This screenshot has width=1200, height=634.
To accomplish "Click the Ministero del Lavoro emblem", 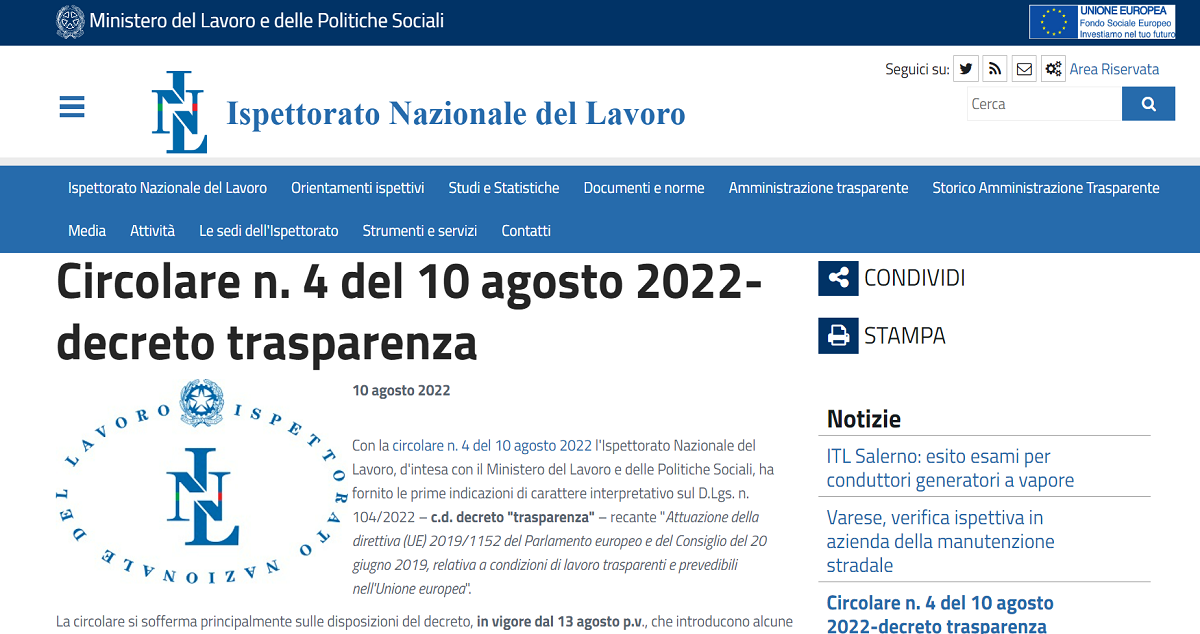I will pyautogui.click(x=70, y=22).
